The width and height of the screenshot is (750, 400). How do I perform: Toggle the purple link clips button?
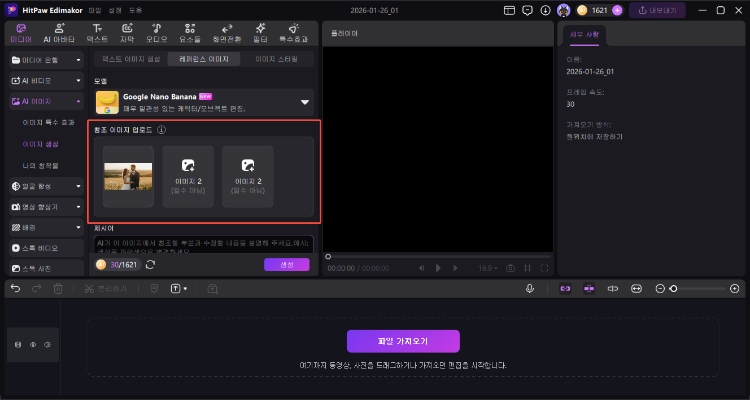[565, 289]
